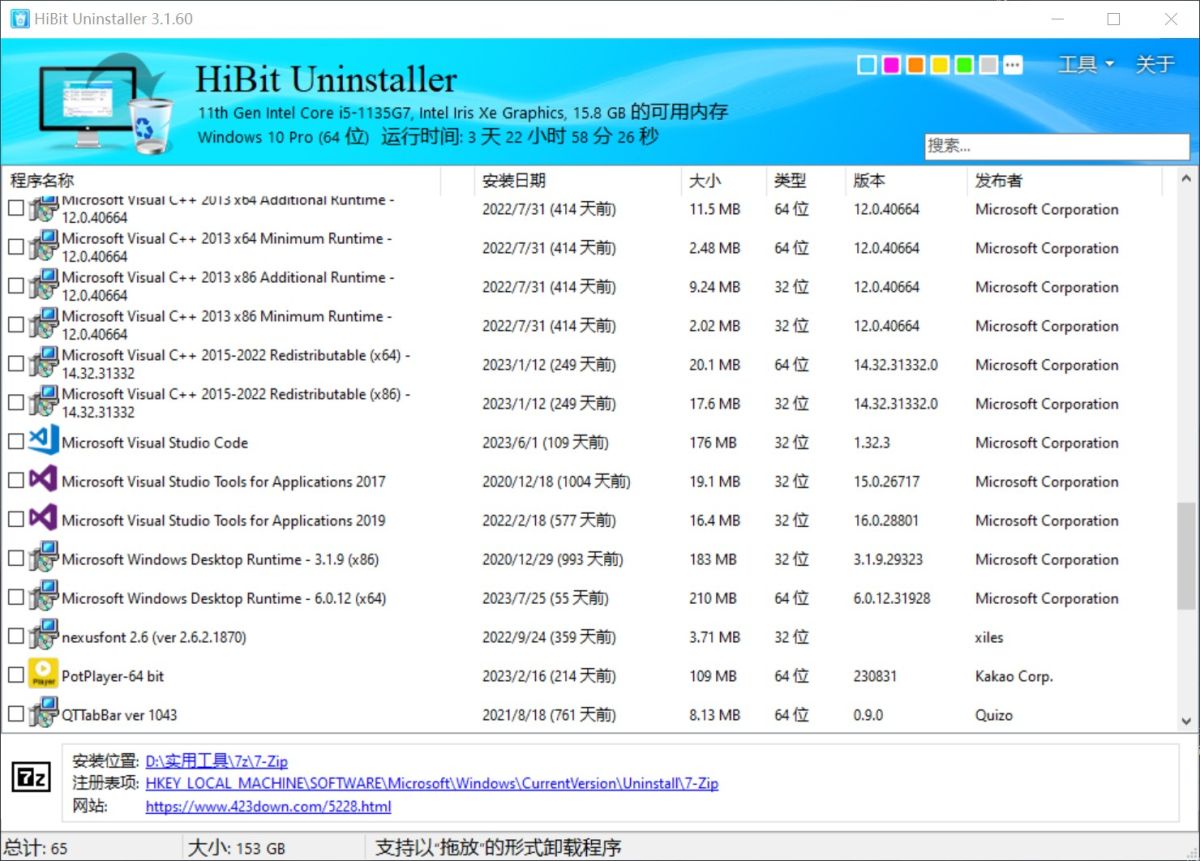Viewport: 1200px width, 861px height.
Task: Click the nexusfont 2.6 program icon
Action: pyautogui.click(x=43, y=636)
